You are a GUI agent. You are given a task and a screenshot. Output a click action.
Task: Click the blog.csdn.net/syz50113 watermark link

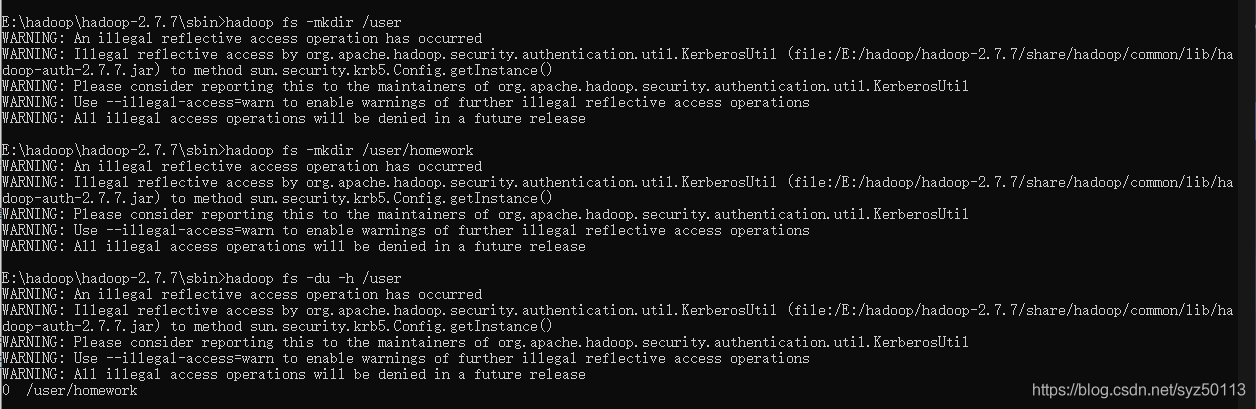click(1138, 389)
